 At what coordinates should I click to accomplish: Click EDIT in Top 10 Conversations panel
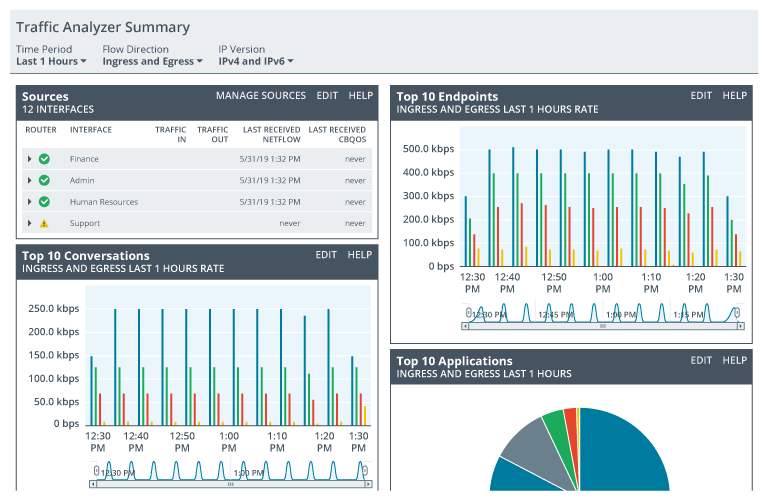coord(326,255)
